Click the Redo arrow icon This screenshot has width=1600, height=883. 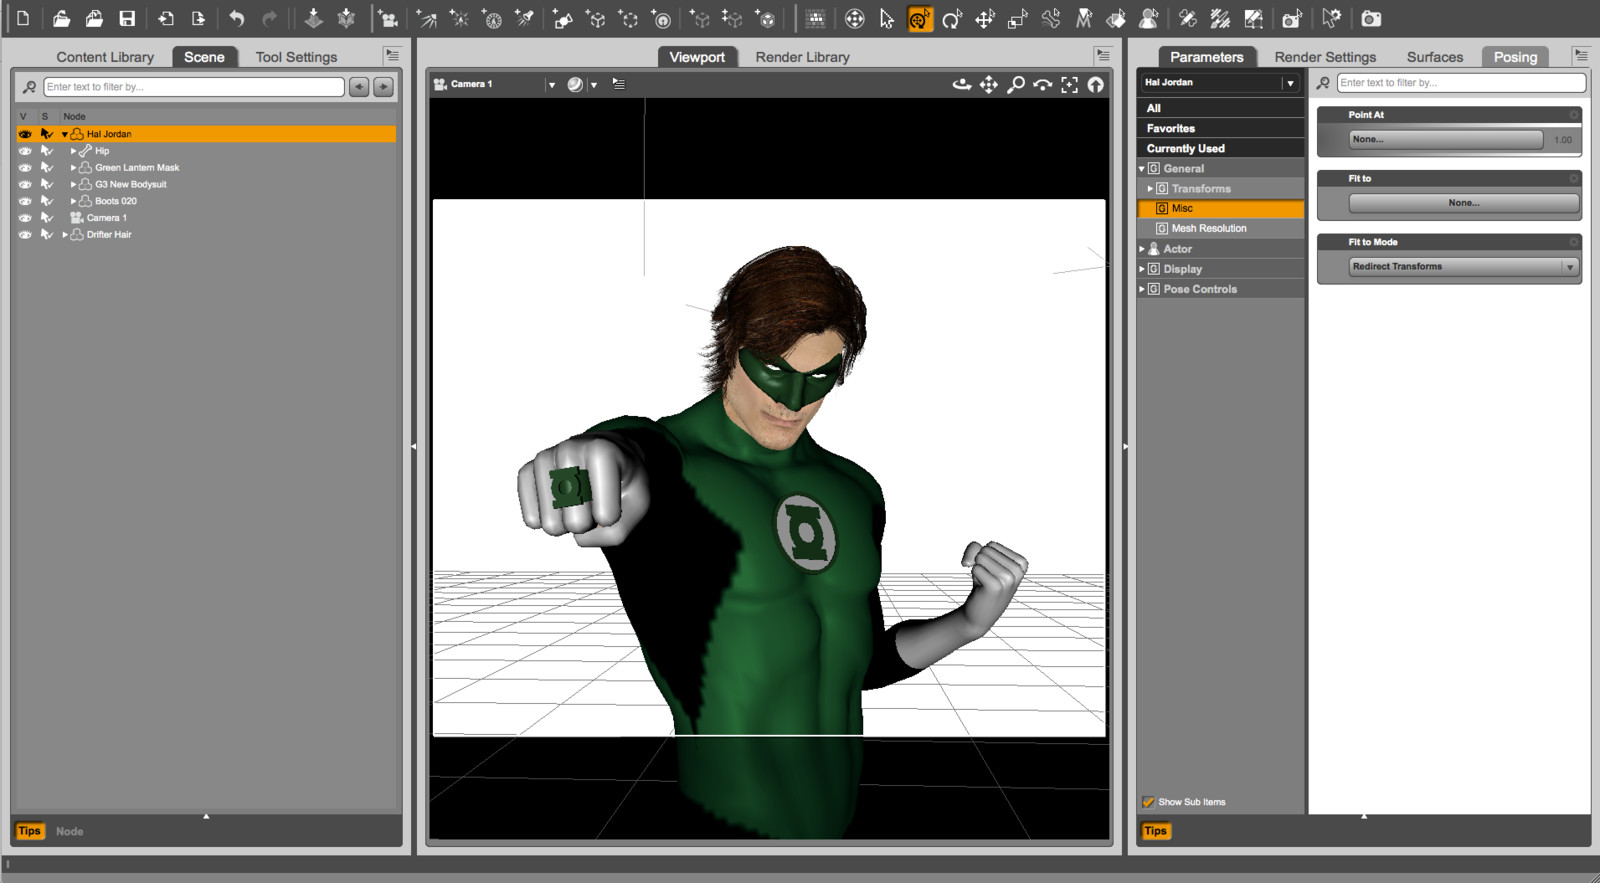(x=270, y=18)
